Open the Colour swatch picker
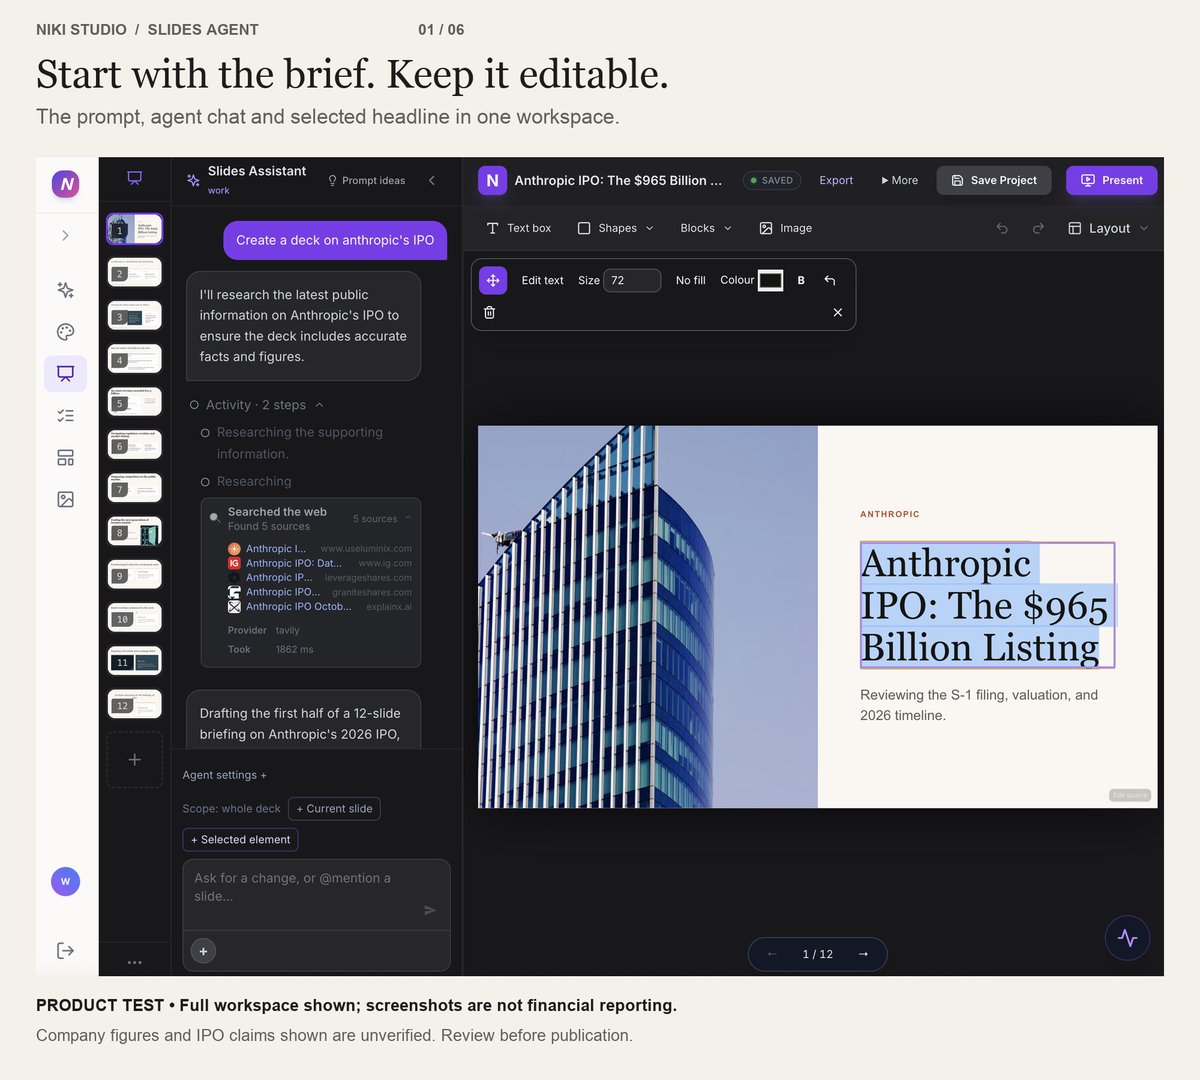The width and height of the screenshot is (1200, 1080). click(771, 281)
